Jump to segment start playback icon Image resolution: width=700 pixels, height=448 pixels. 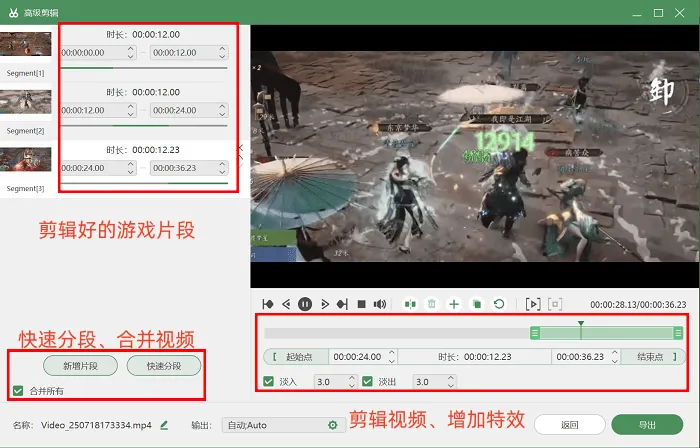point(268,304)
